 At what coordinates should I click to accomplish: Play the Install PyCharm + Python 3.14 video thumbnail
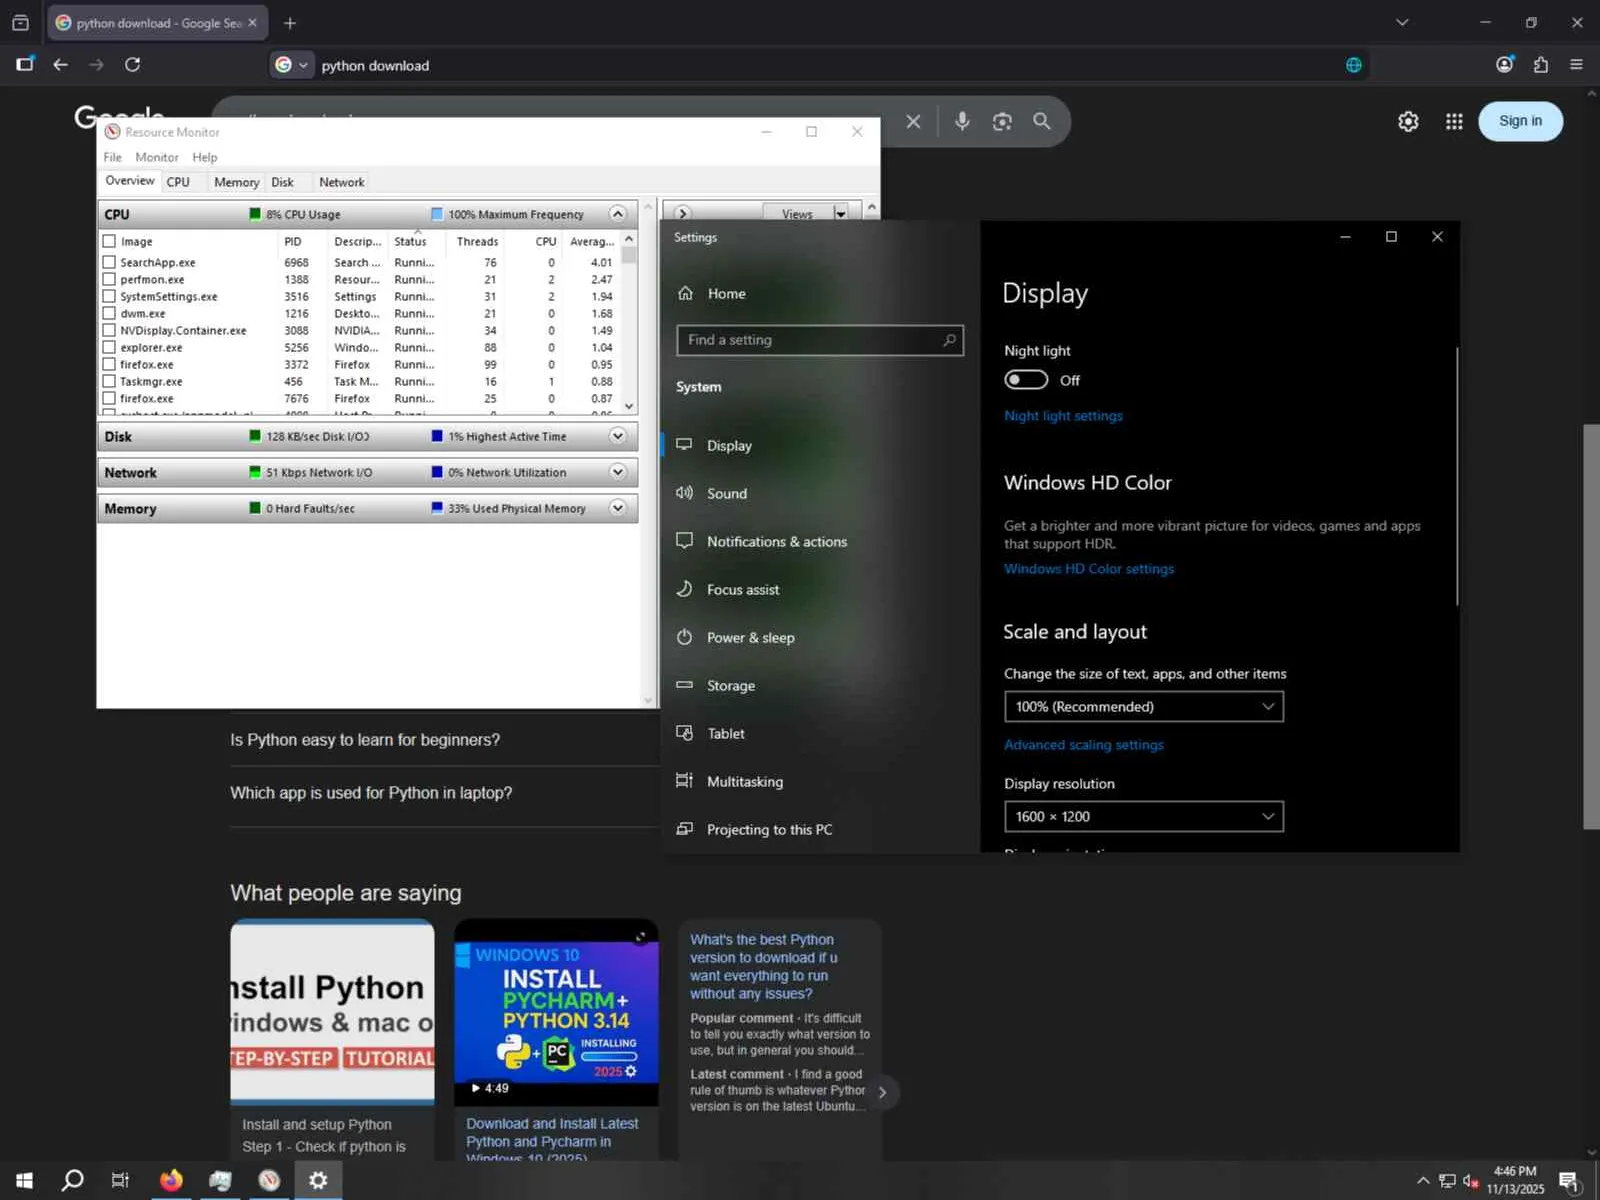point(556,1012)
